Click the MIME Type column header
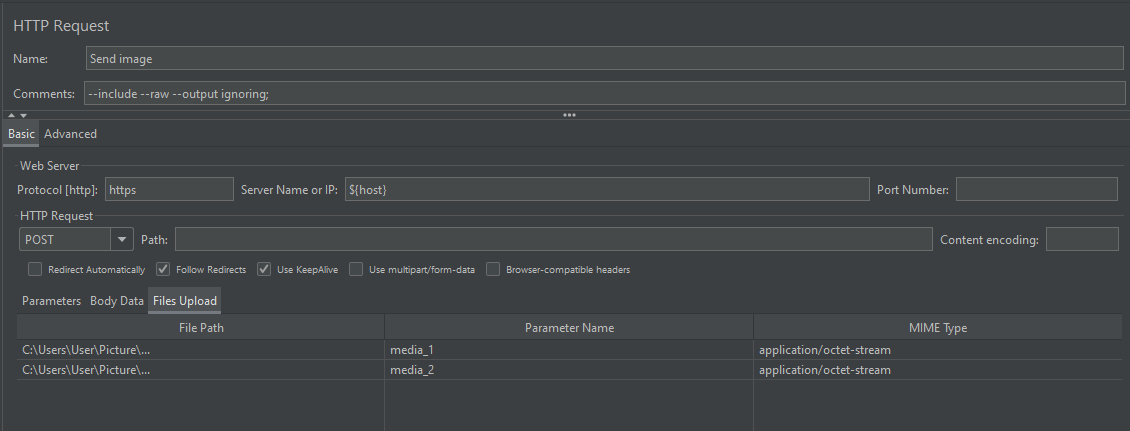The height and width of the screenshot is (431, 1130). (937, 327)
